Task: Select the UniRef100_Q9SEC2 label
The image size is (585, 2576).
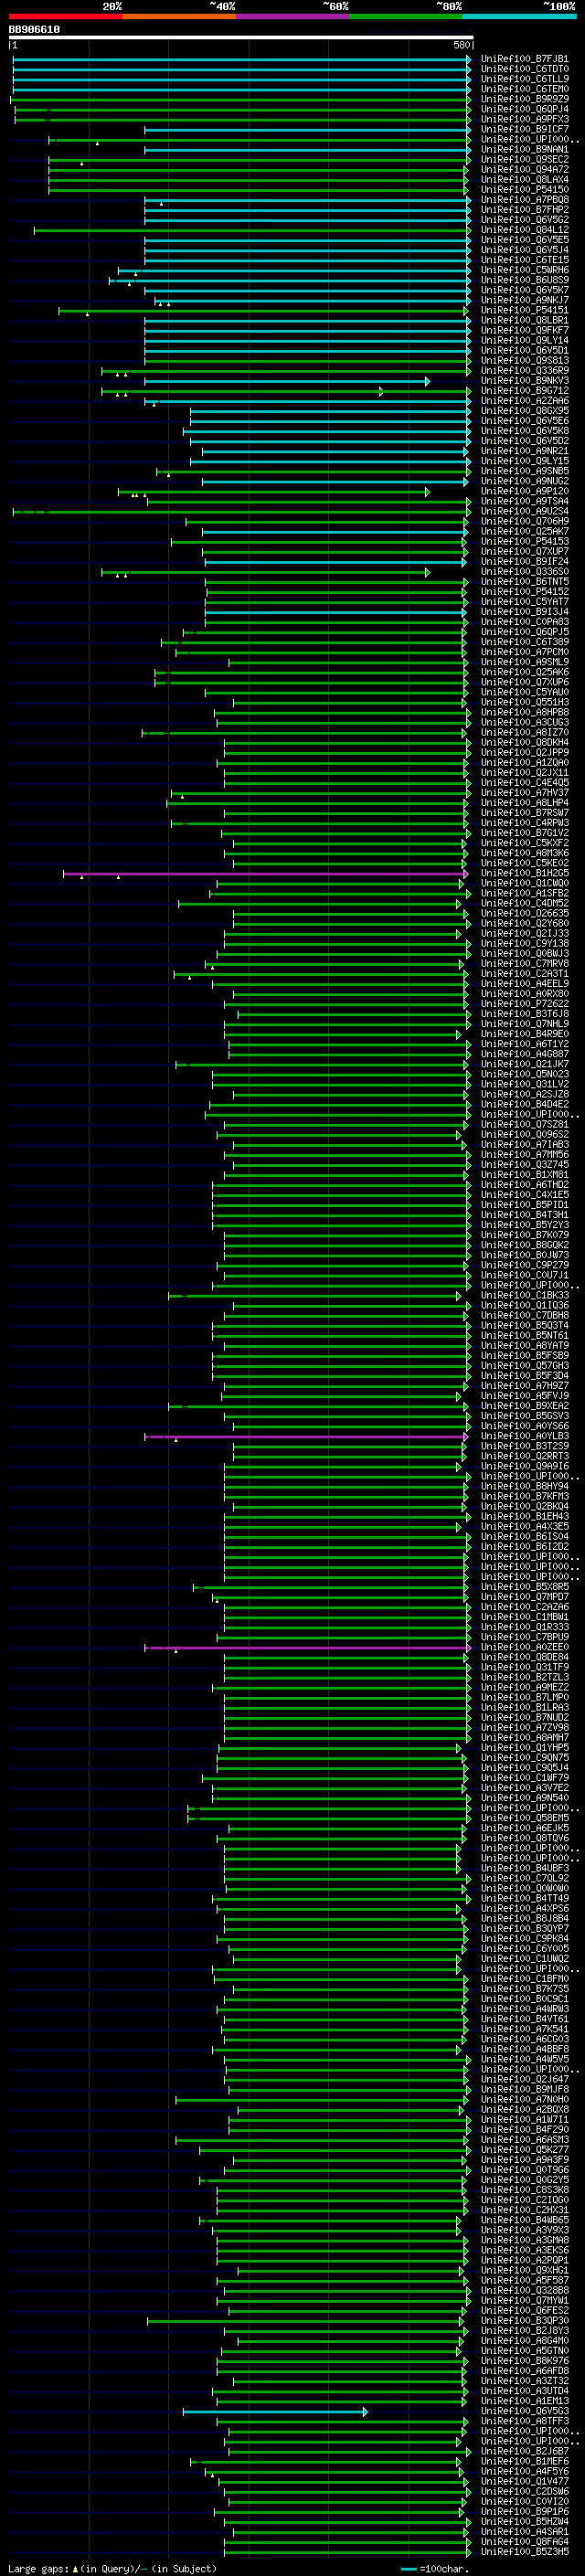Action: 525,159
